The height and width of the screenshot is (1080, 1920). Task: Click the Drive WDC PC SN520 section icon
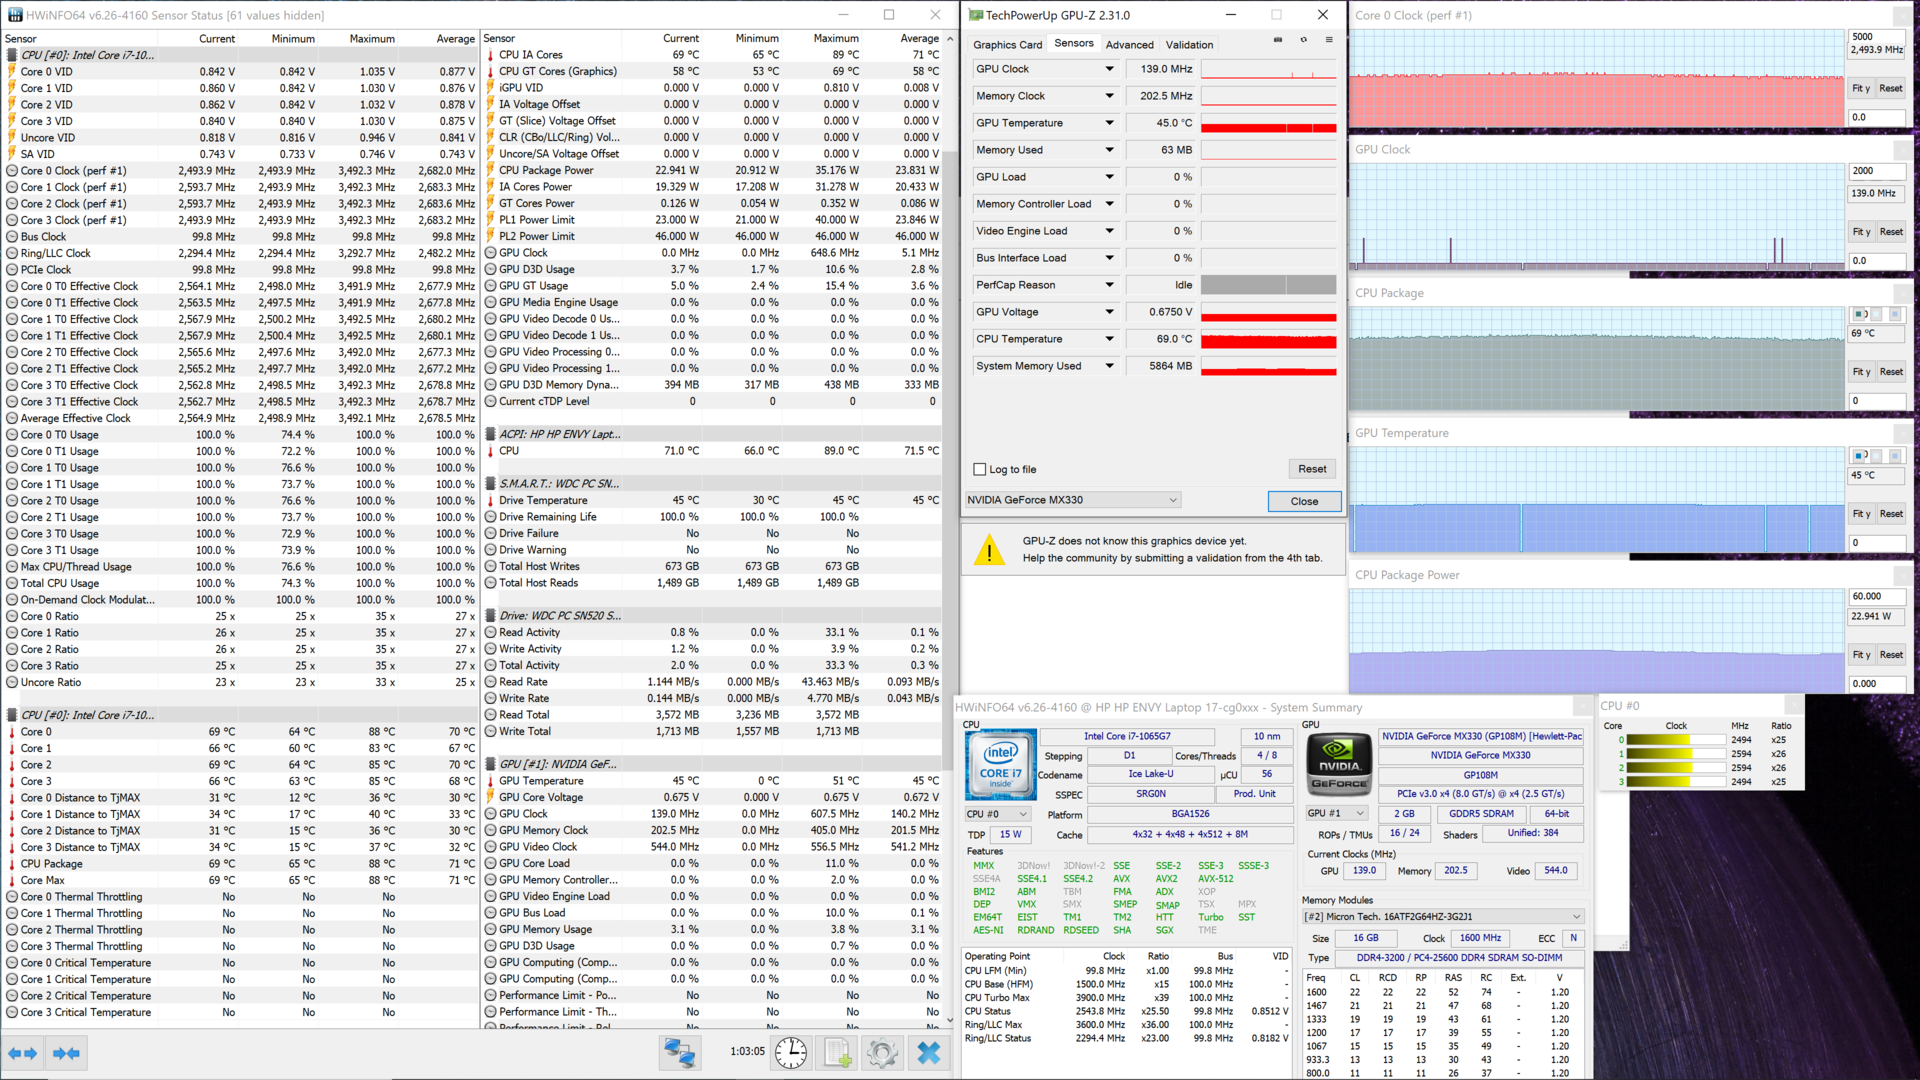coord(491,616)
